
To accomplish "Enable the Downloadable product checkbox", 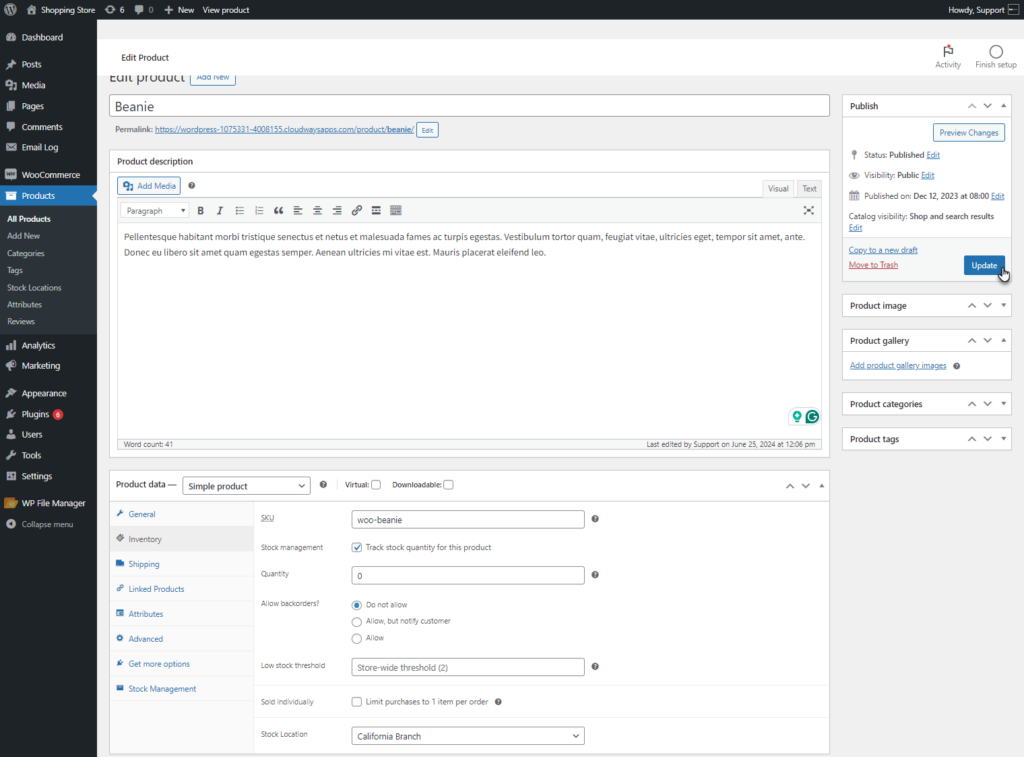I will click(x=449, y=485).
